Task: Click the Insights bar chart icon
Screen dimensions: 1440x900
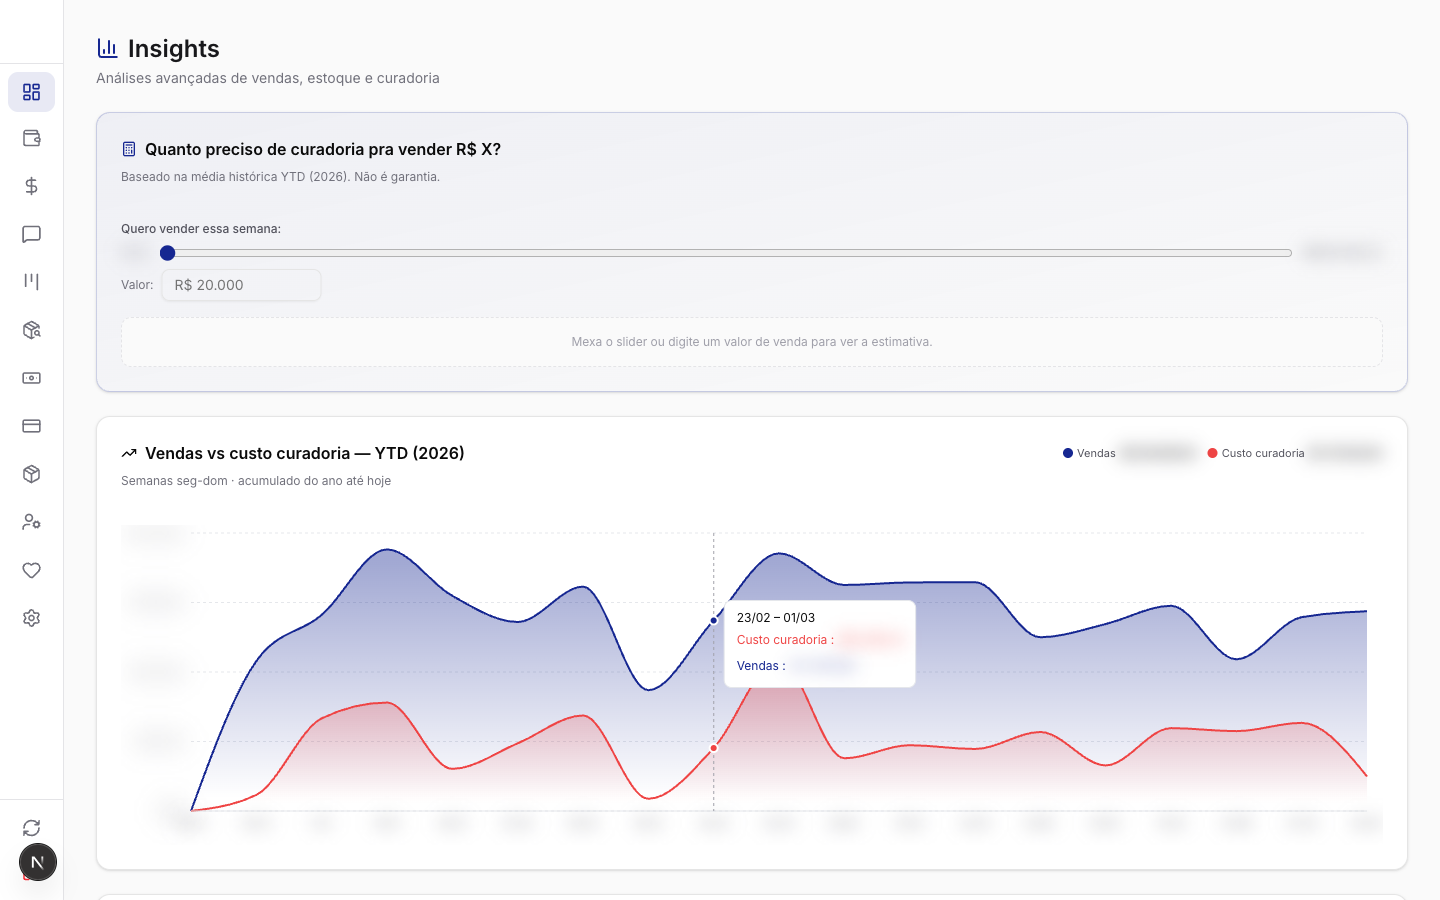Action: click(x=107, y=48)
